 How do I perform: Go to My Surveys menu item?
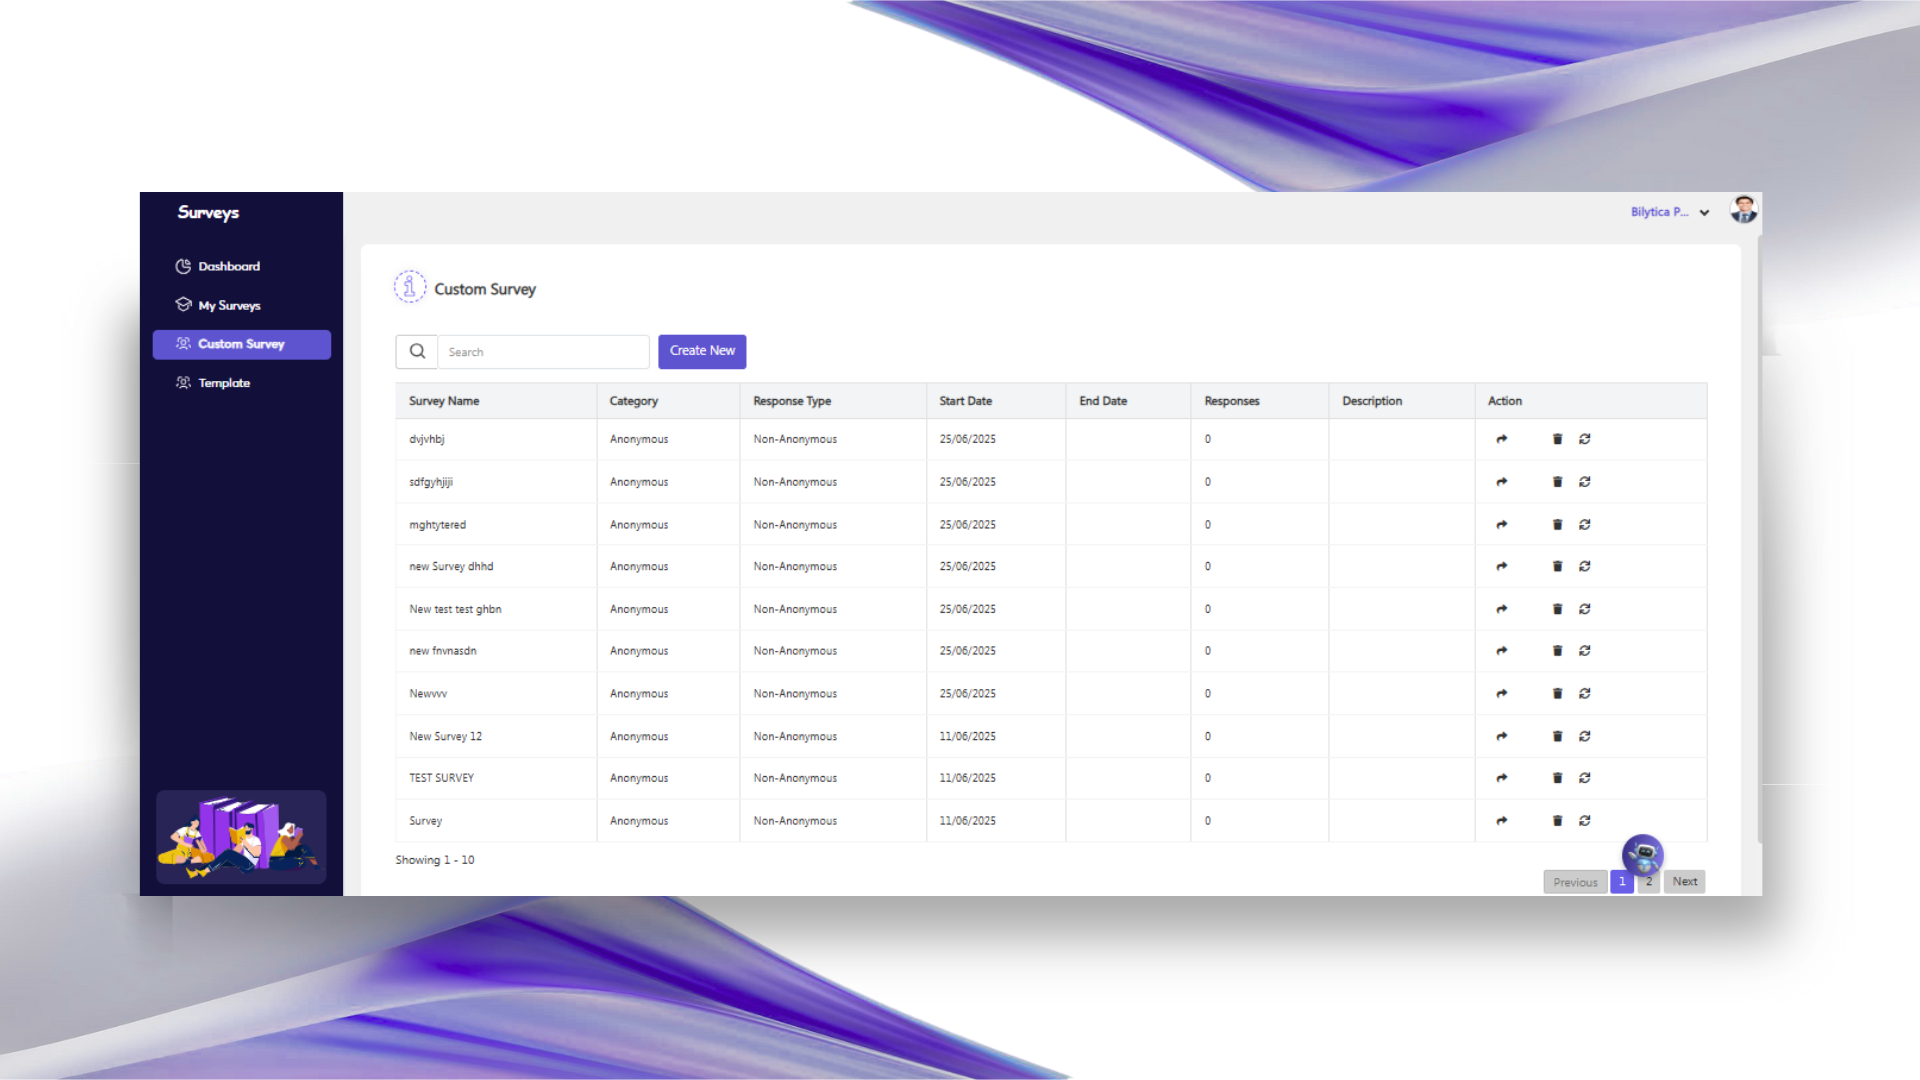(229, 306)
